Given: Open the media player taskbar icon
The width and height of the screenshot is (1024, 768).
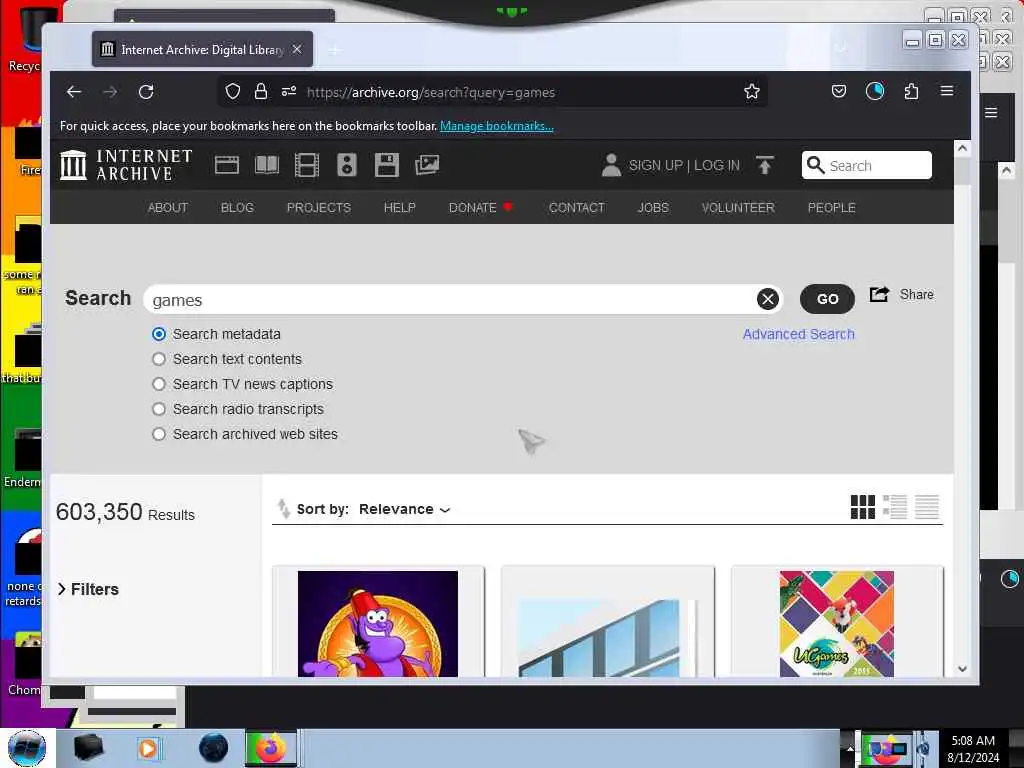Looking at the screenshot, I should click(x=148, y=748).
